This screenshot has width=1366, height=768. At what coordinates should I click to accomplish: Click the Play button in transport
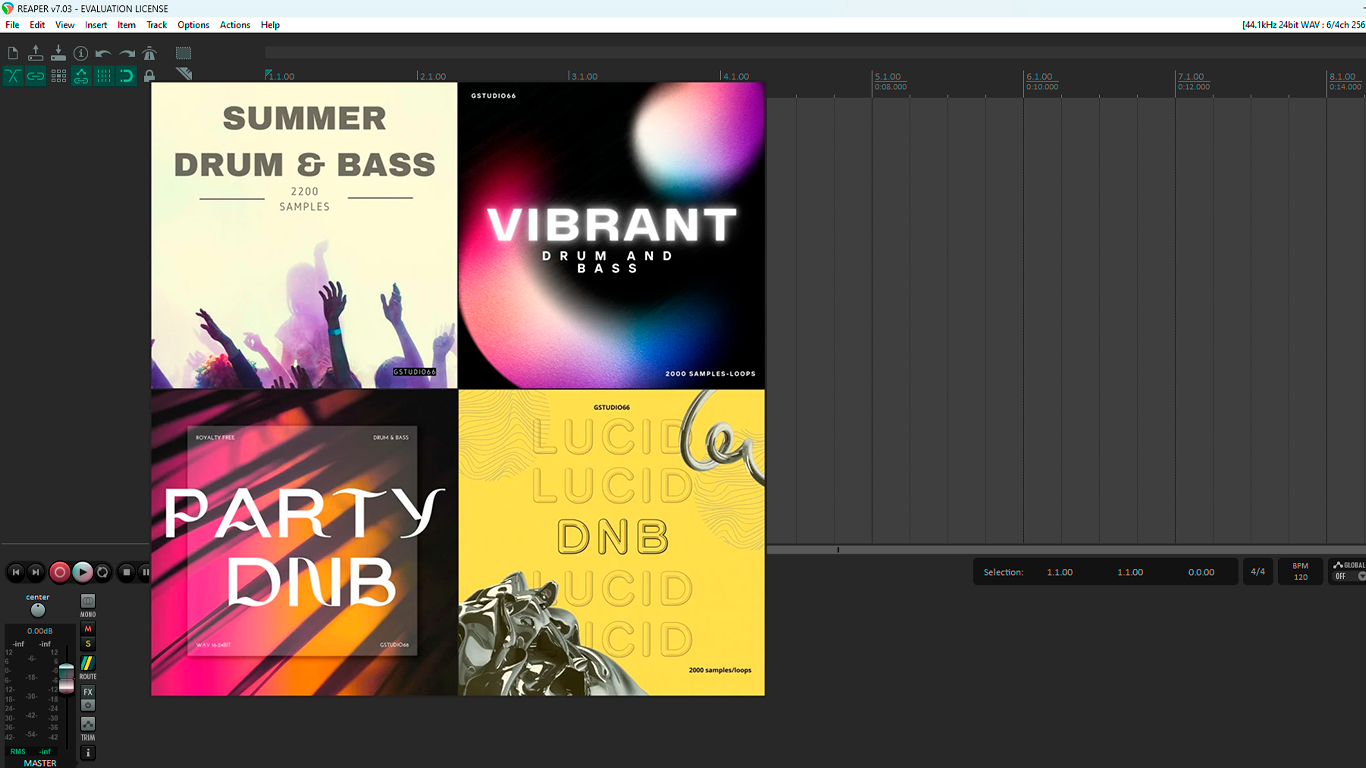coord(82,572)
